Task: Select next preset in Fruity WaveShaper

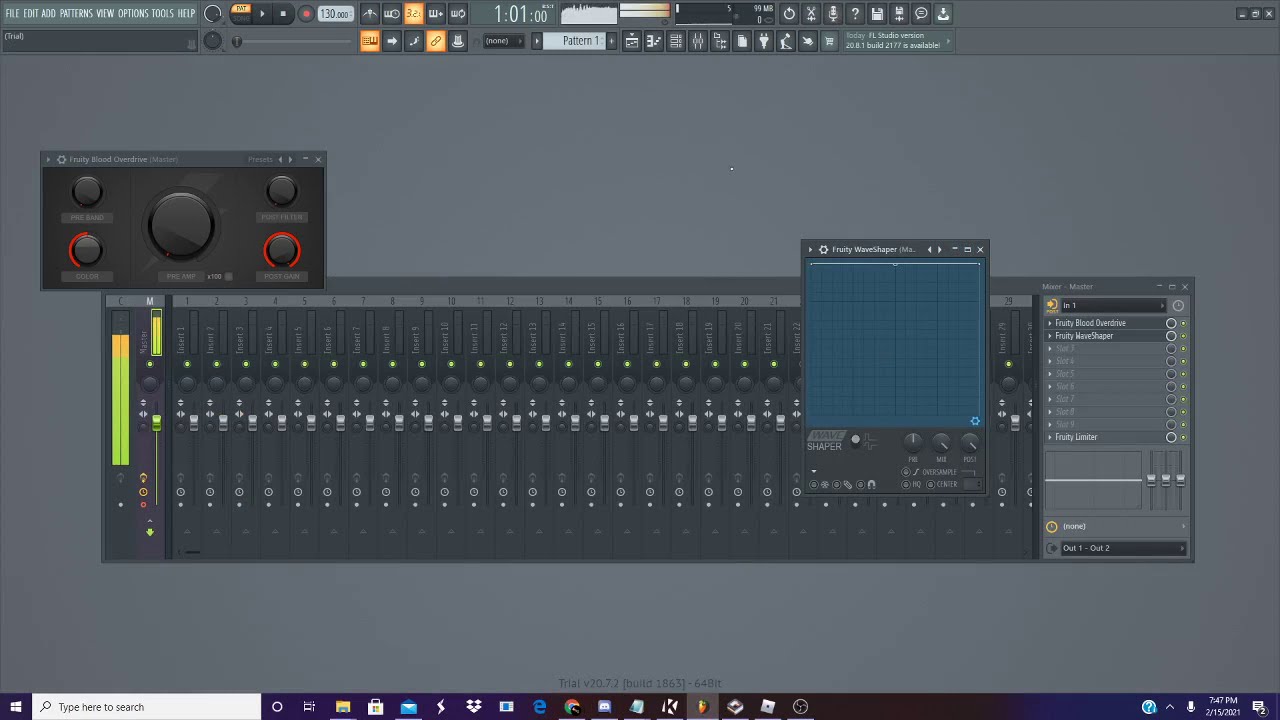Action: [x=939, y=249]
